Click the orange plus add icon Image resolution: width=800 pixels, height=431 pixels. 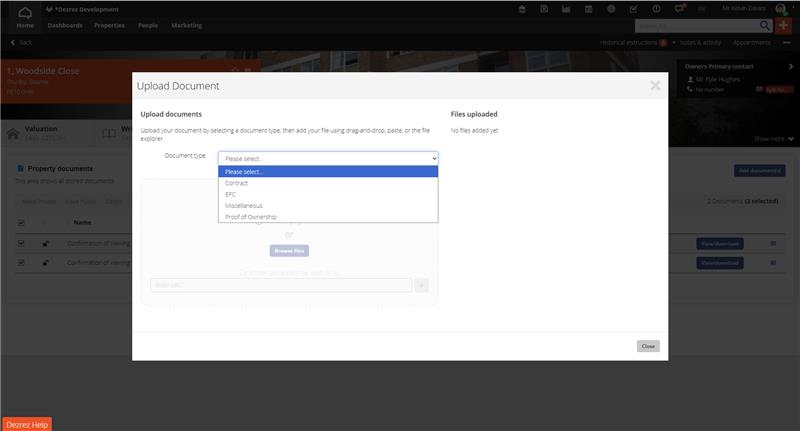782,25
